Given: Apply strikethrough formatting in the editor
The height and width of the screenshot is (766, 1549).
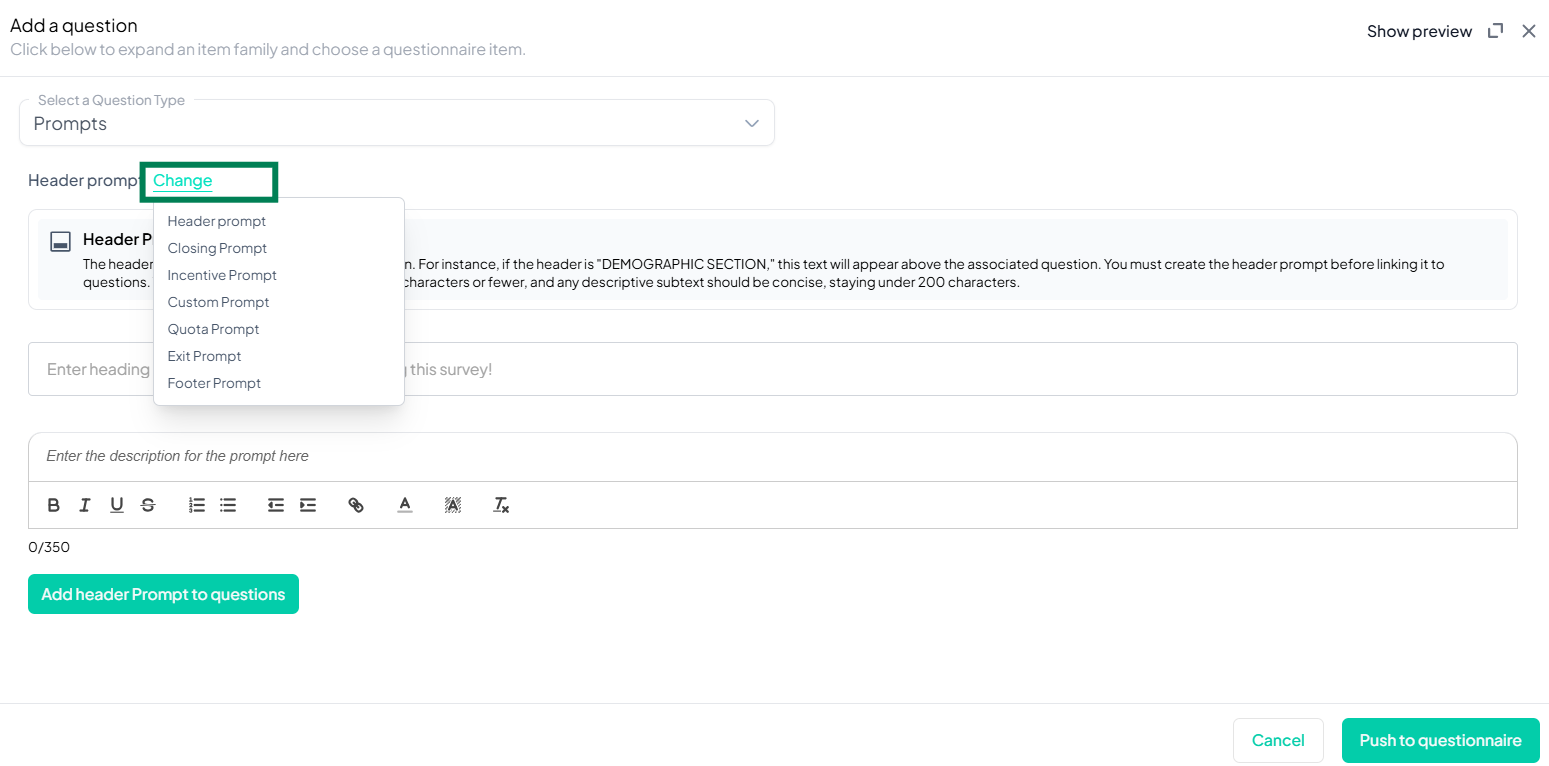Looking at the screenshot, I should (x=148, y=505).
